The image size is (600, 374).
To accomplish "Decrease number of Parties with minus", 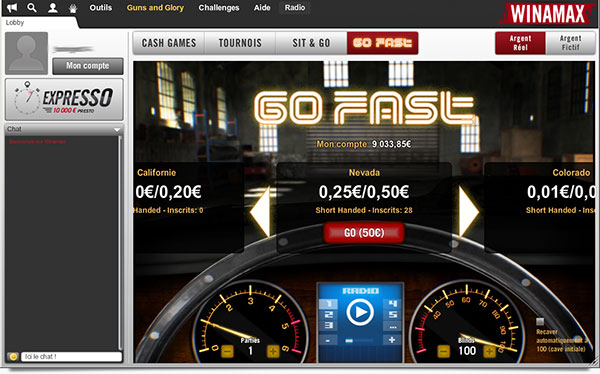I will coord(228,351).
